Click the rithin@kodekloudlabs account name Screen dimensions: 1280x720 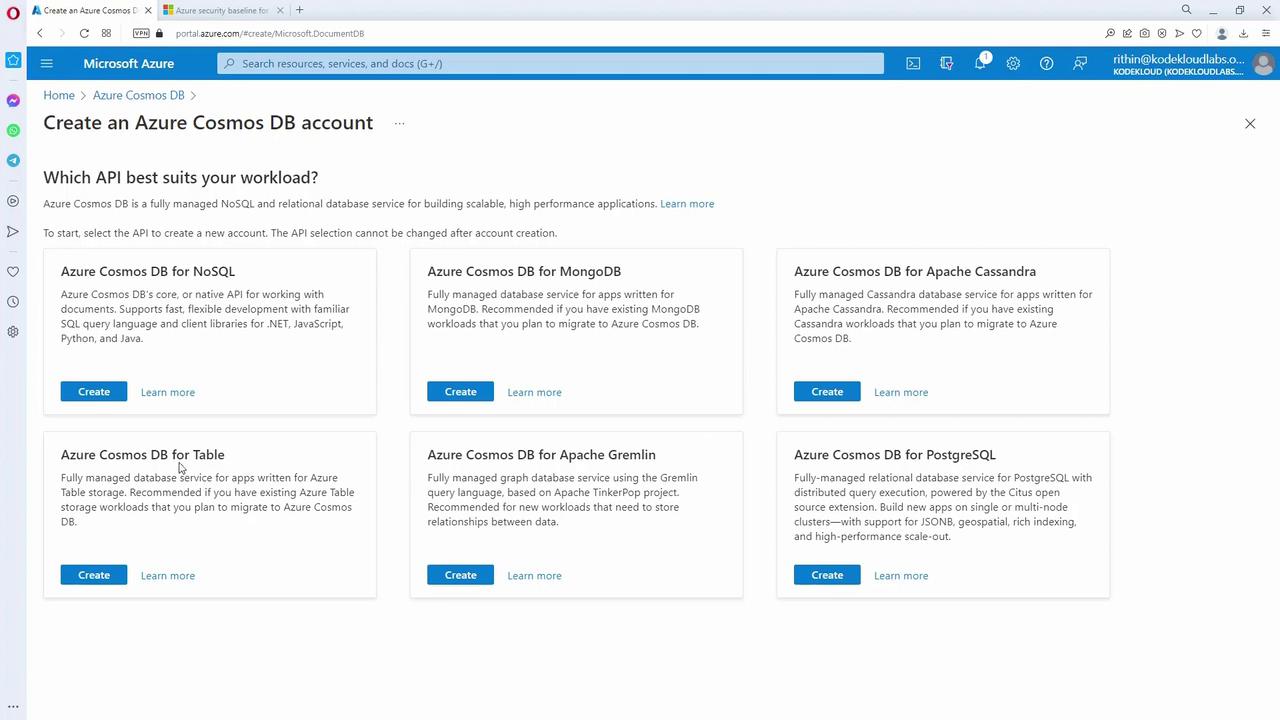(x=1179, y=58)
